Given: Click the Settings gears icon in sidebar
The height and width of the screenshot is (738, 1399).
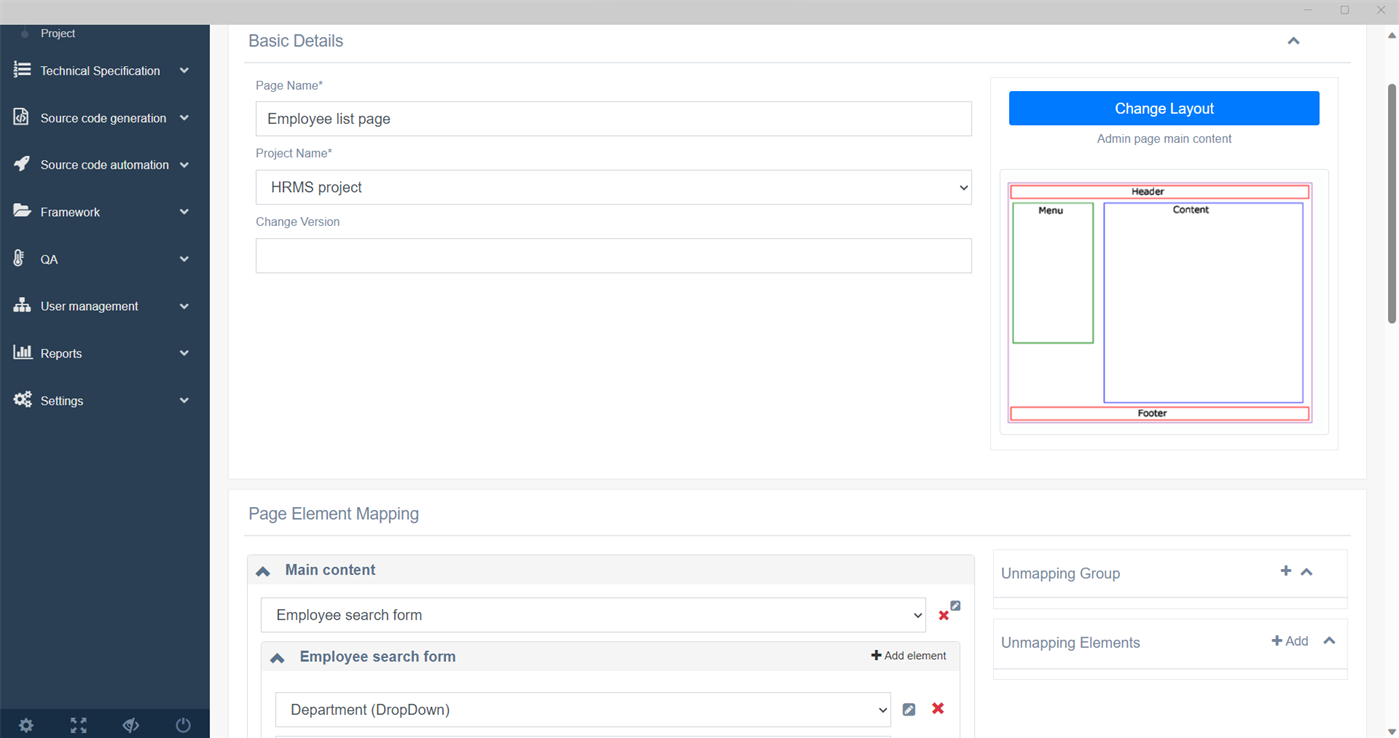Looking at the screenshot, I should (22, 399).
